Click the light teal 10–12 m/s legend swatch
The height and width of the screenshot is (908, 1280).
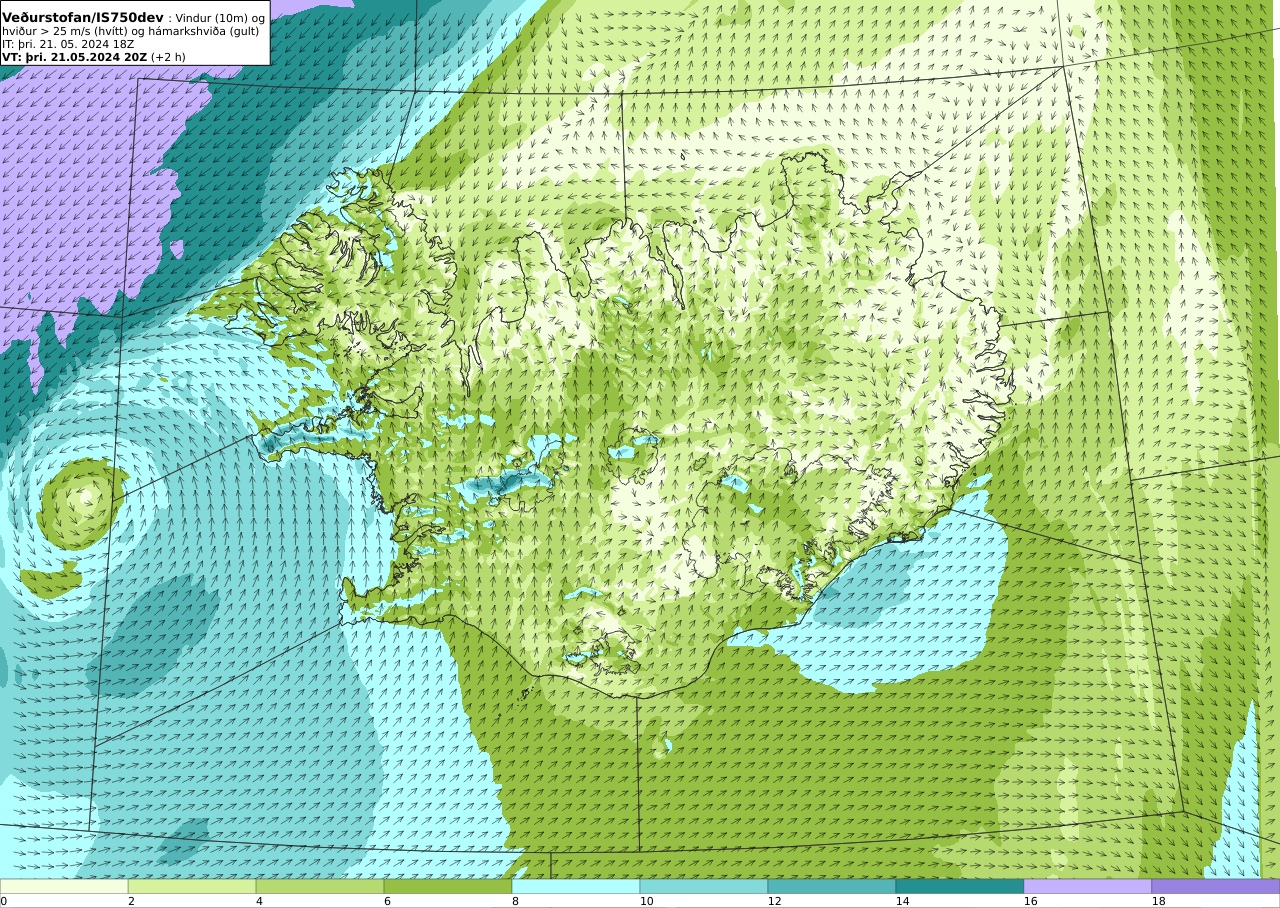(x=704, y=886)
